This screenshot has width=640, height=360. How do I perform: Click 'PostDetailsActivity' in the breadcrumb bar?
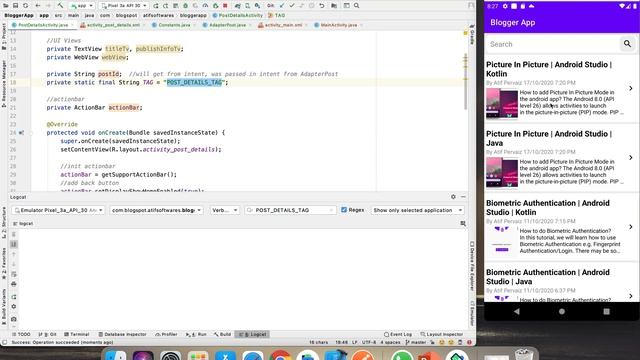(238, 16)
